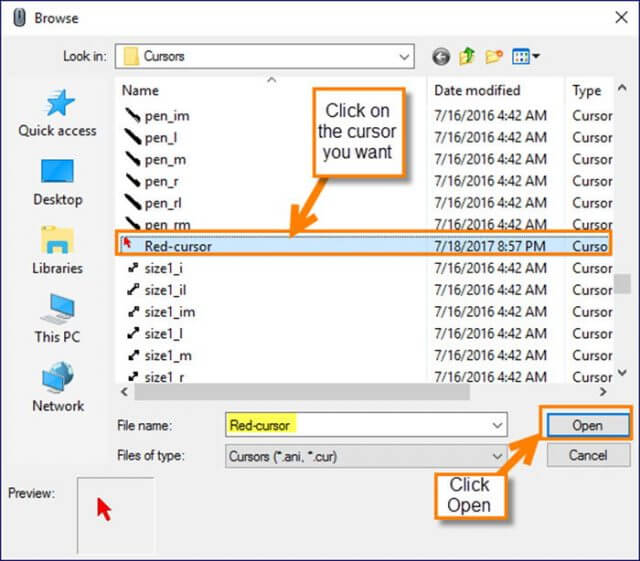Click the pen_rl cursor file icon
This screenshot has height=561, width=640.
[133, 203]
